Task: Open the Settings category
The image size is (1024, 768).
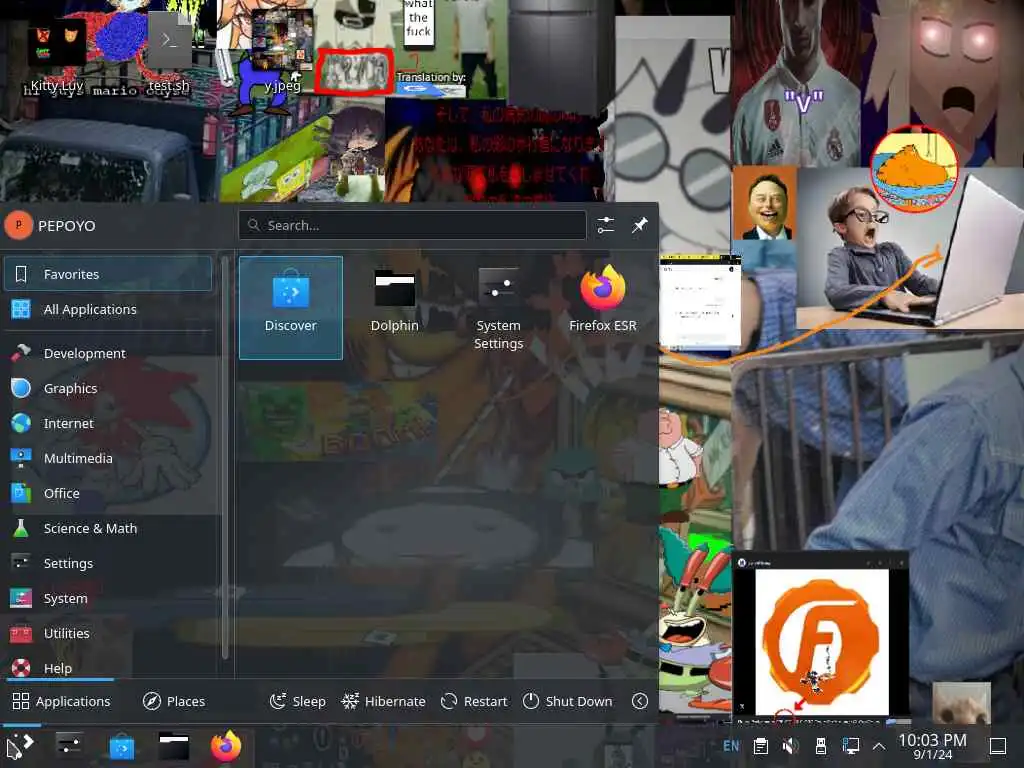Action: [x=108, y=563]
